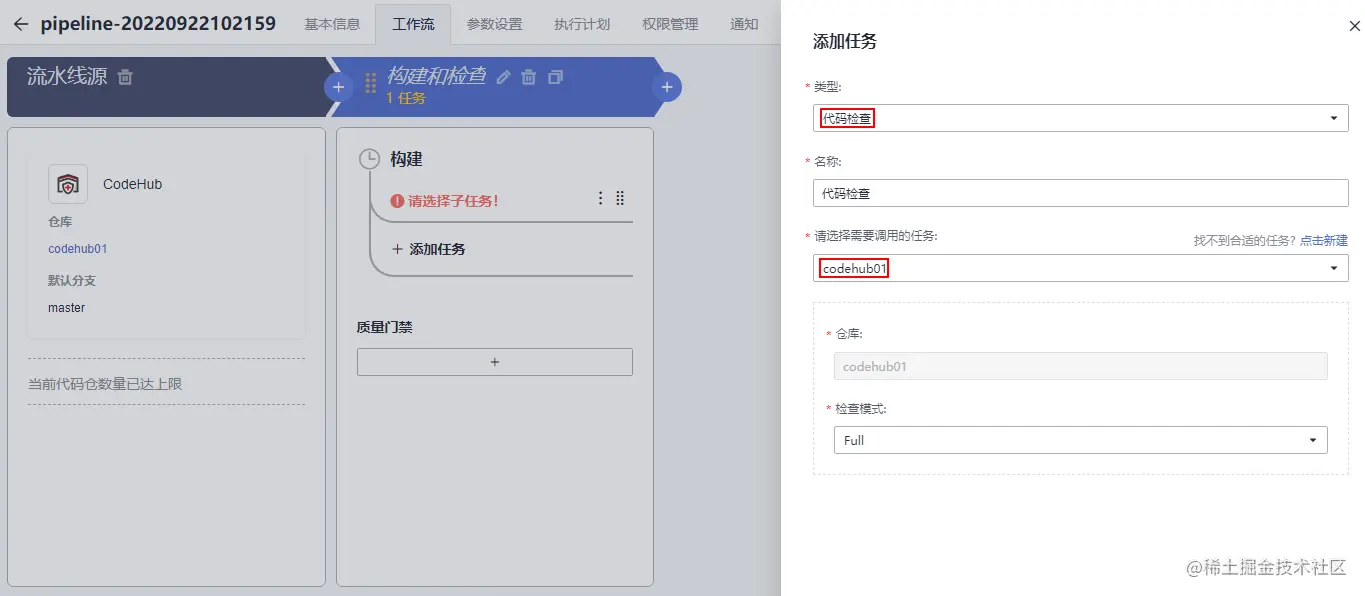Click the clock icon next to 构建
The height and width of the screenshot is (596, 1365).
[370, 159]
